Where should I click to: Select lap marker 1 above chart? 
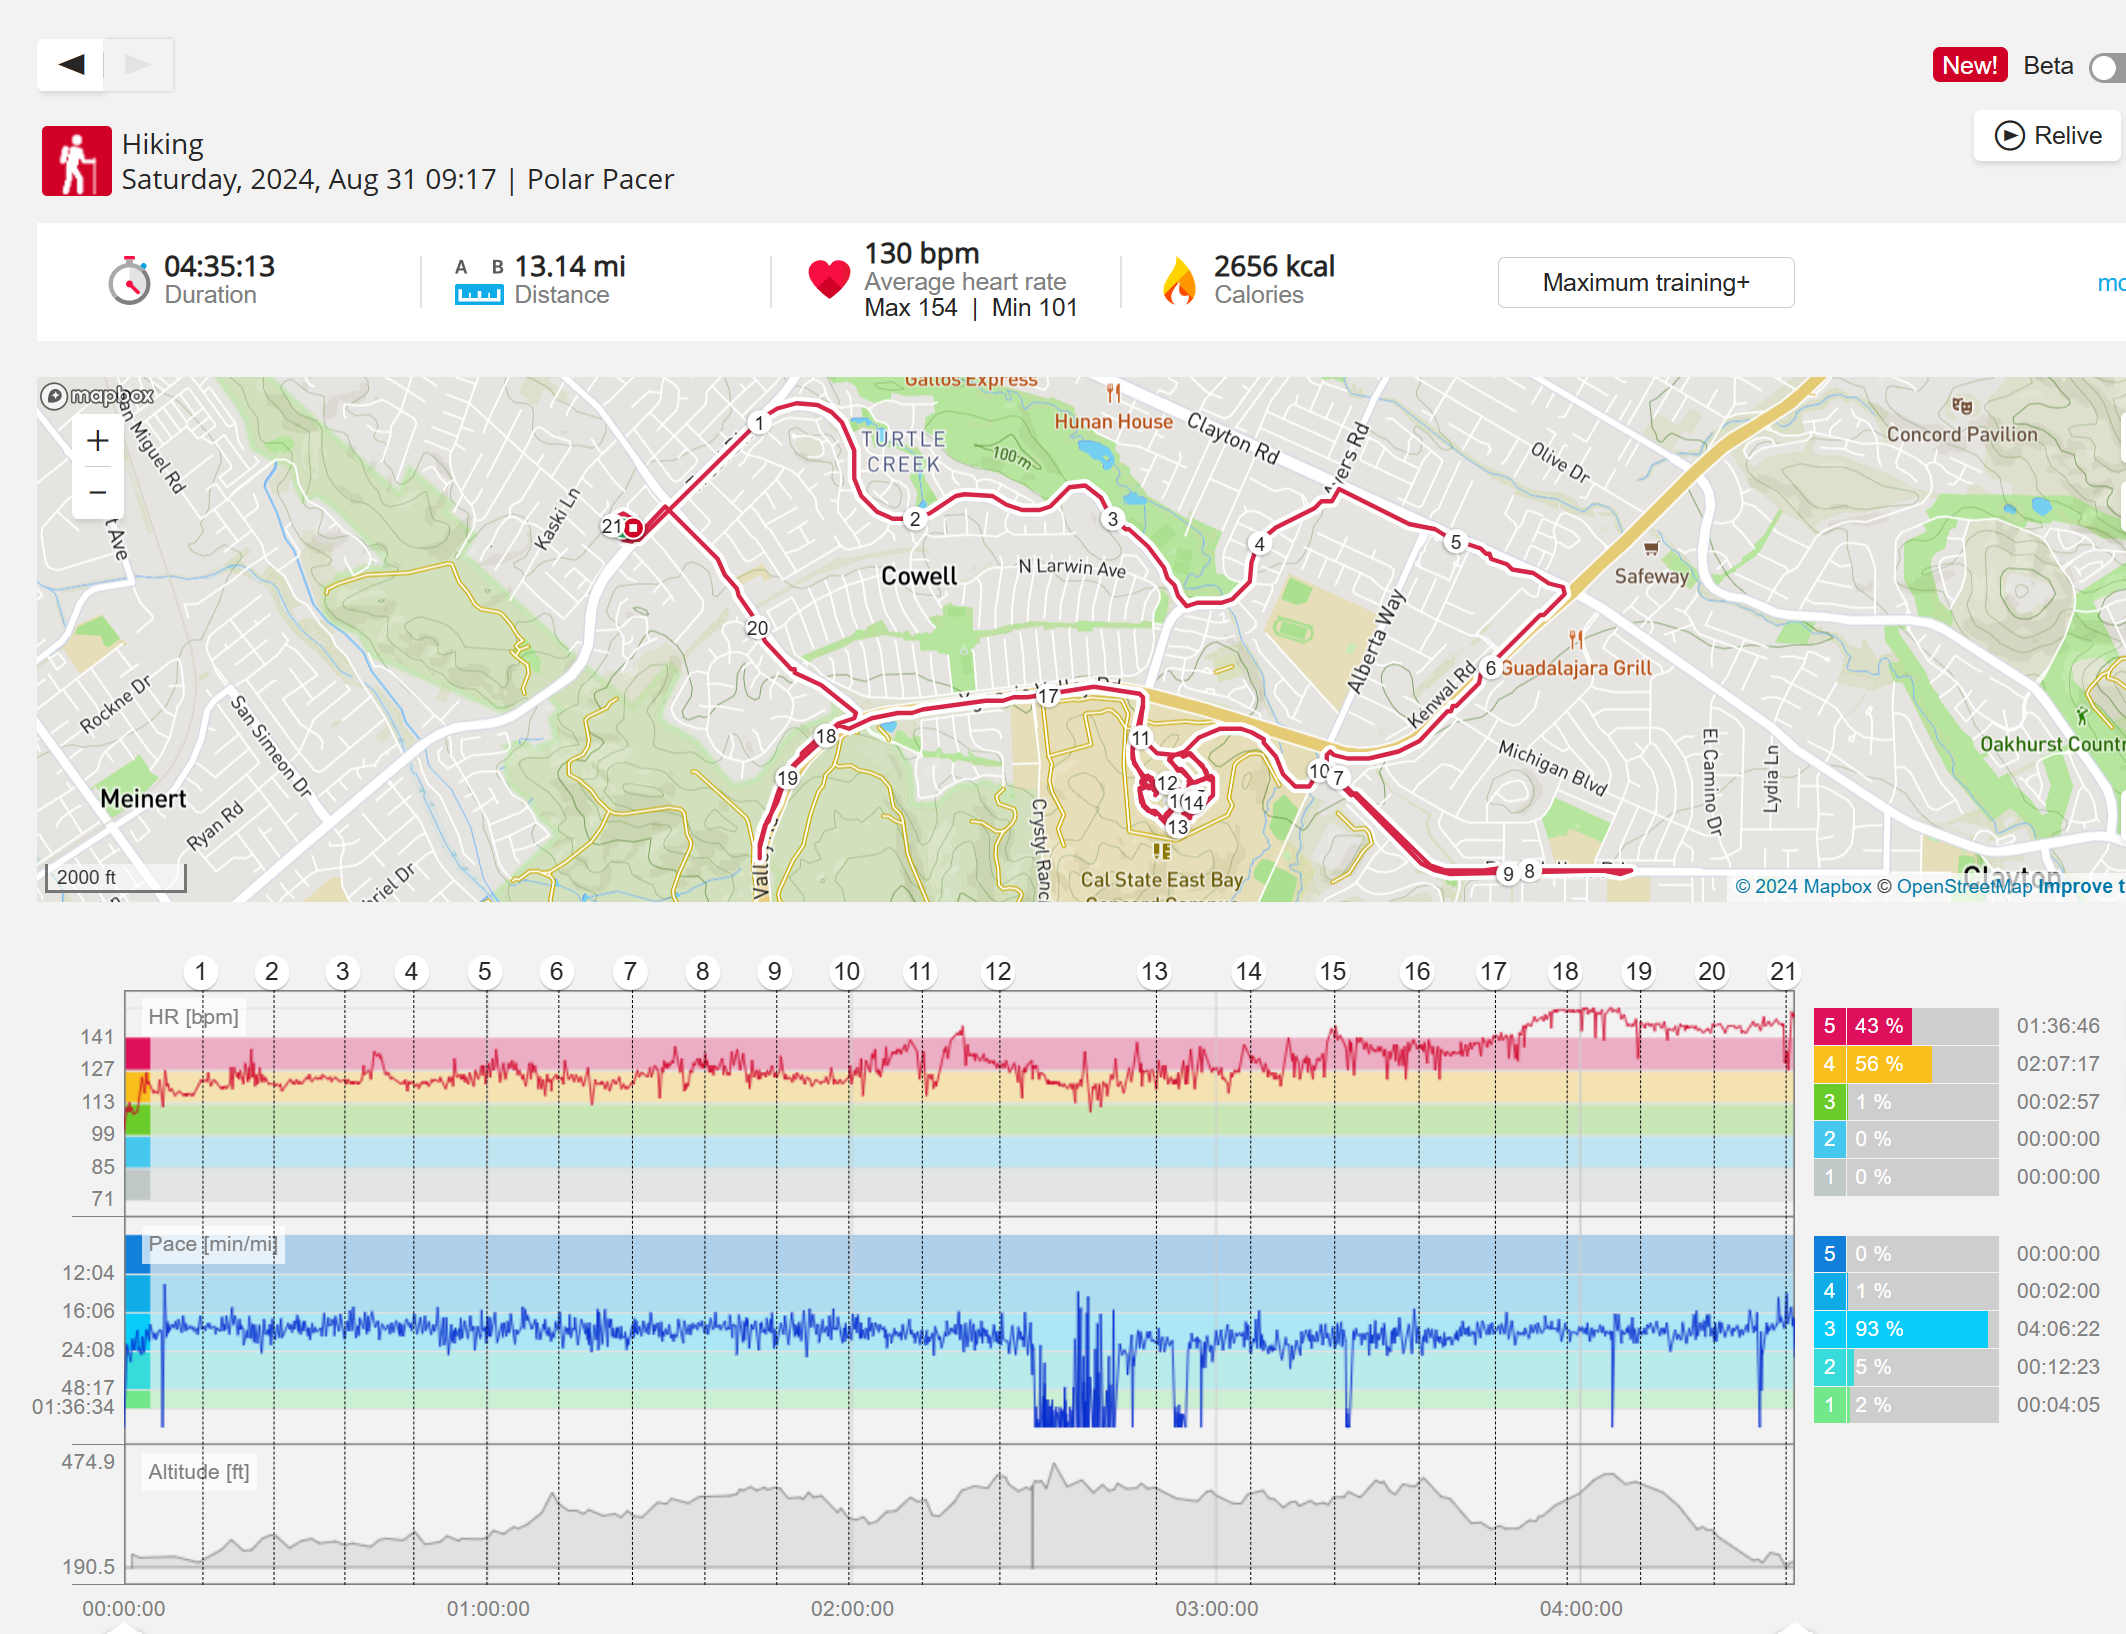[200, 971]
